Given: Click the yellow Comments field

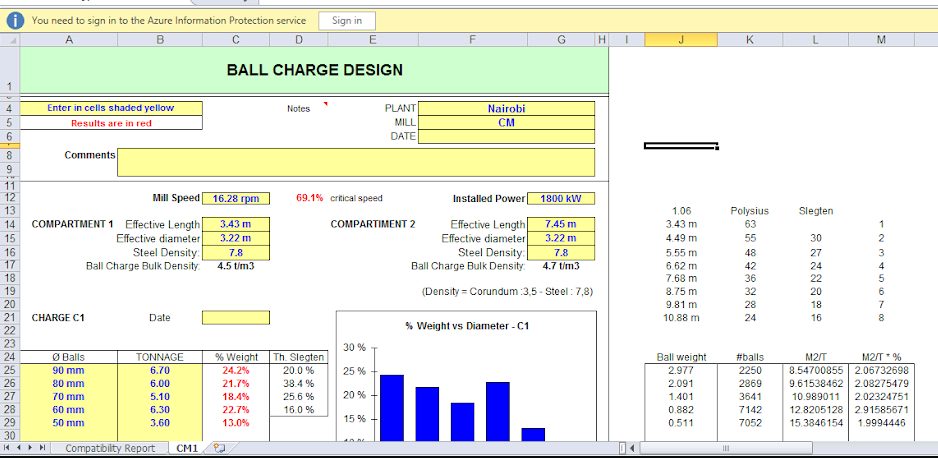Looking at the screenshot, I should [356, 162].
